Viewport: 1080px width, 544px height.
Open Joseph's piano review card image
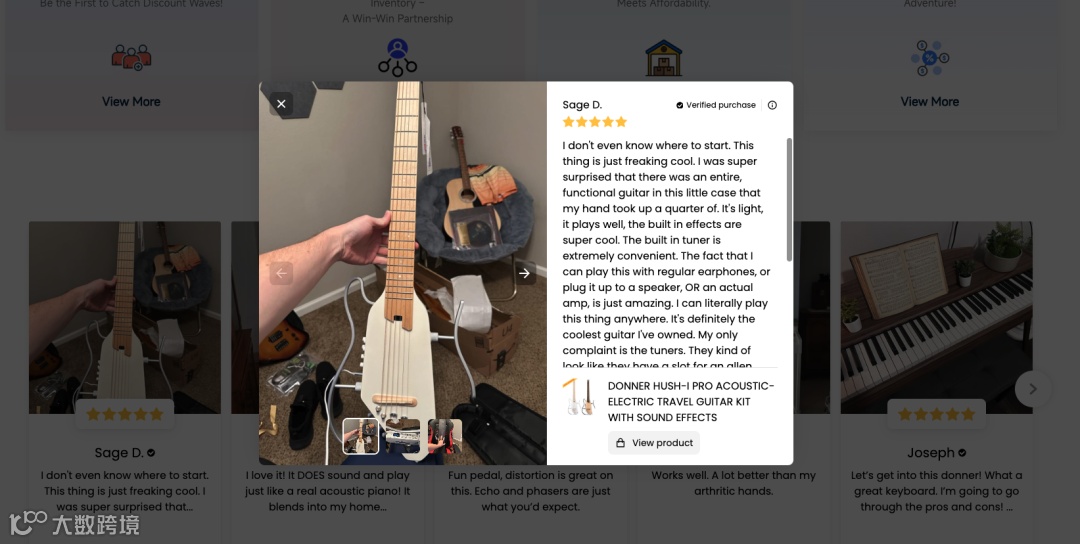click(936, 317)
